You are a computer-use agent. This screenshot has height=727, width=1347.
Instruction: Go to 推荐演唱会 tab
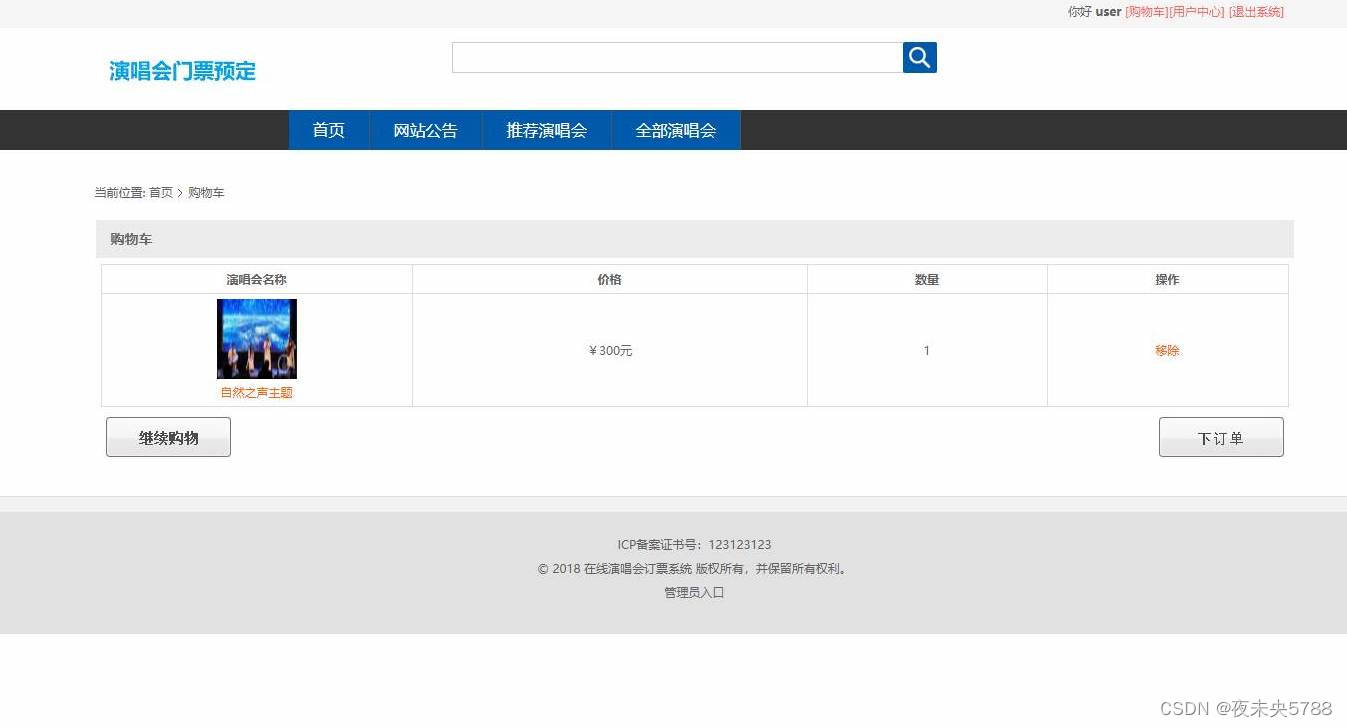(547, 130)
